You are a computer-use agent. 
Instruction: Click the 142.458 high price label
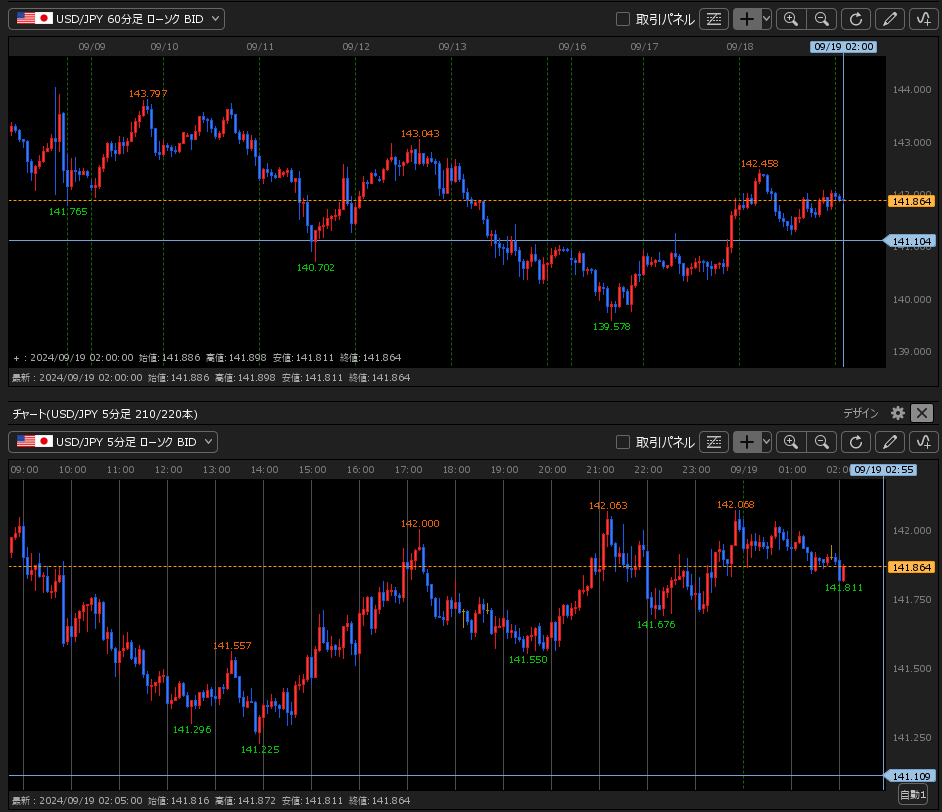(x=759, y=163)
